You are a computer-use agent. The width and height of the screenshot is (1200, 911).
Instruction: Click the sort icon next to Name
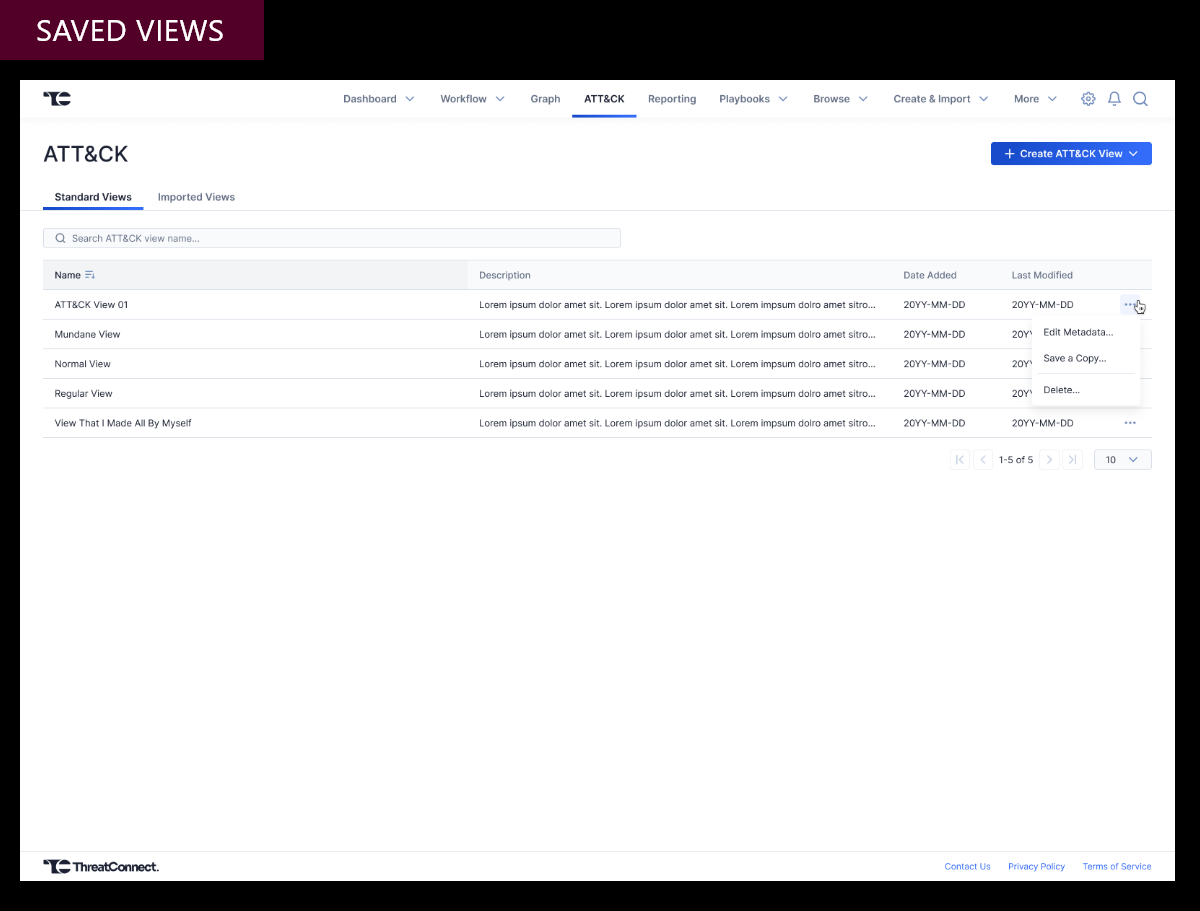point(90,275)
